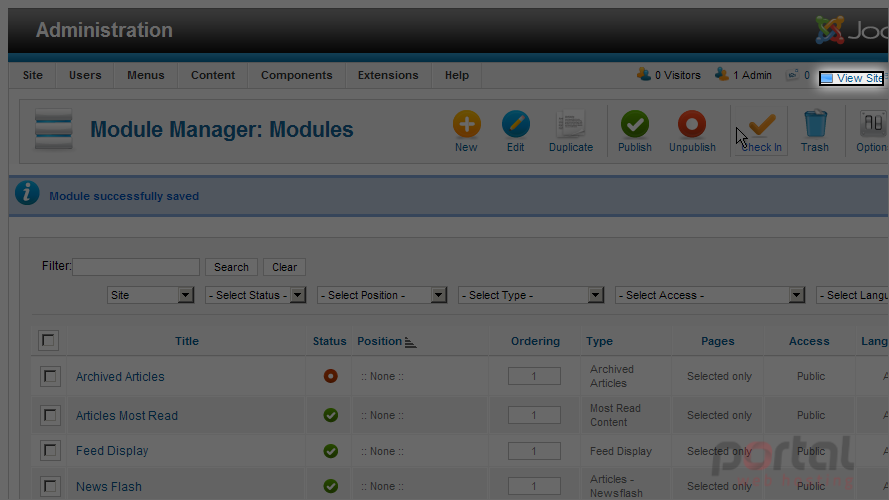Check the select-all checkbox in header
Image resolution: width=889 pixels, height=500 pixels.
[48, 340]
